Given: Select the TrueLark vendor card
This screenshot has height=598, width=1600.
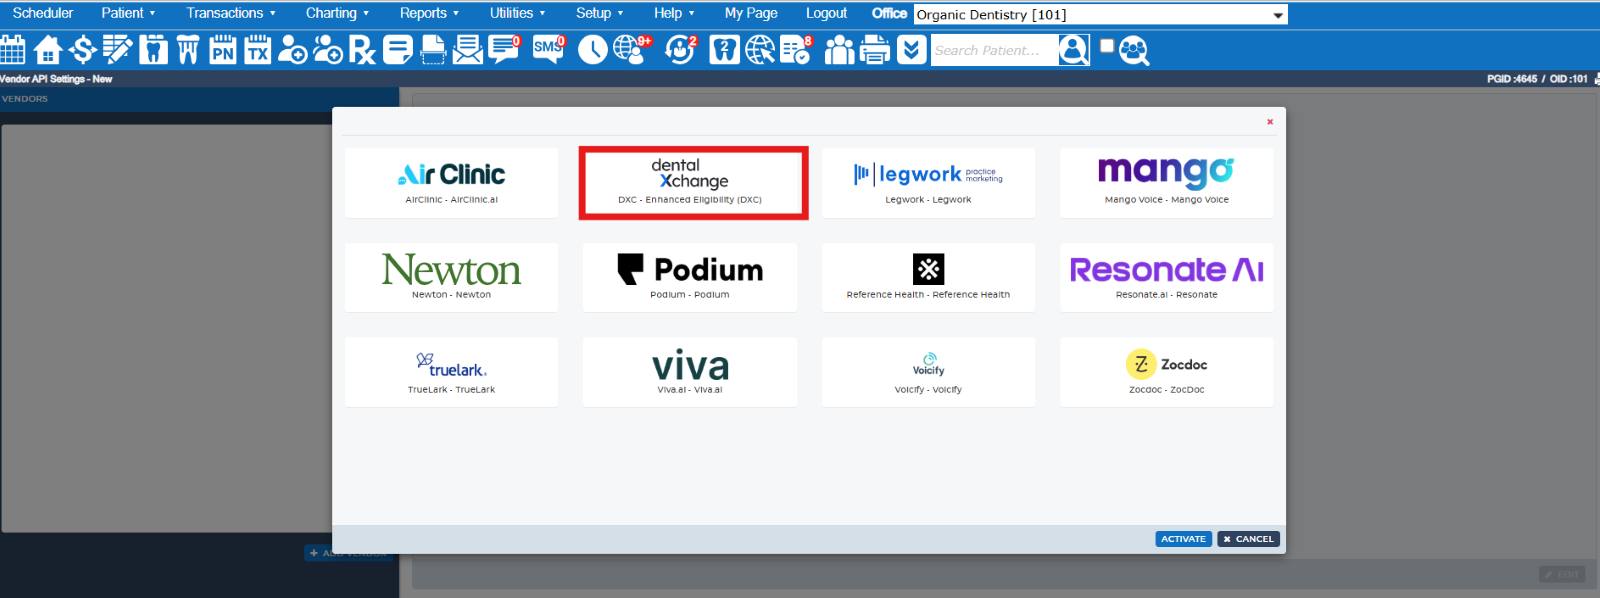Looking at the screenshot, I should click(451, 372).
